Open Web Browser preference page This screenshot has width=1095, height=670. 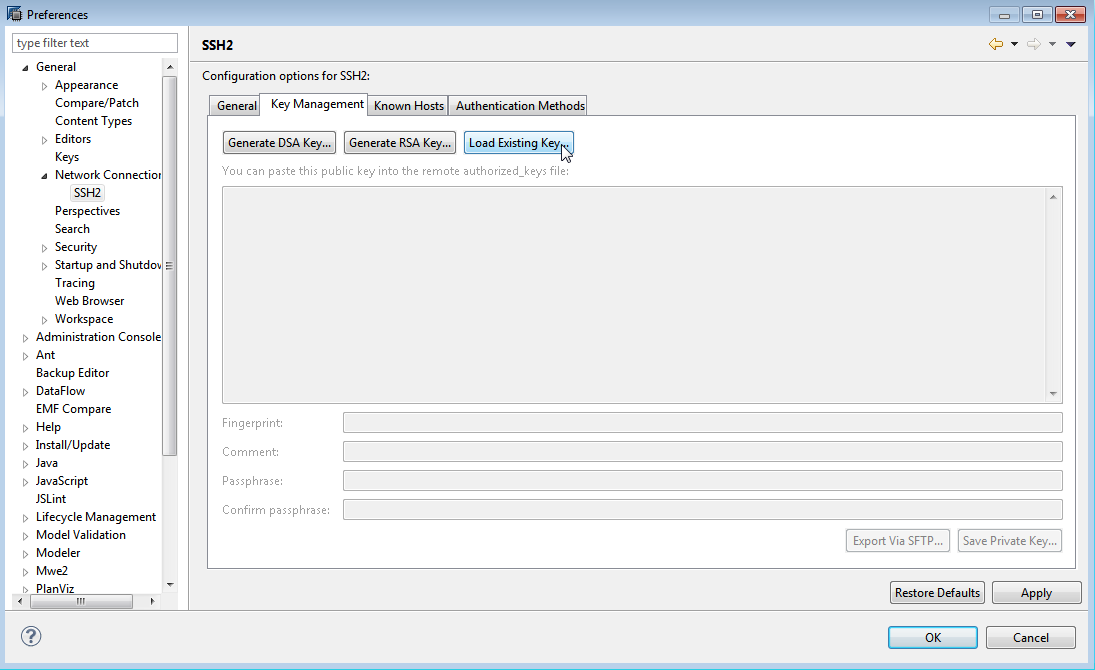tap(89, 301)
